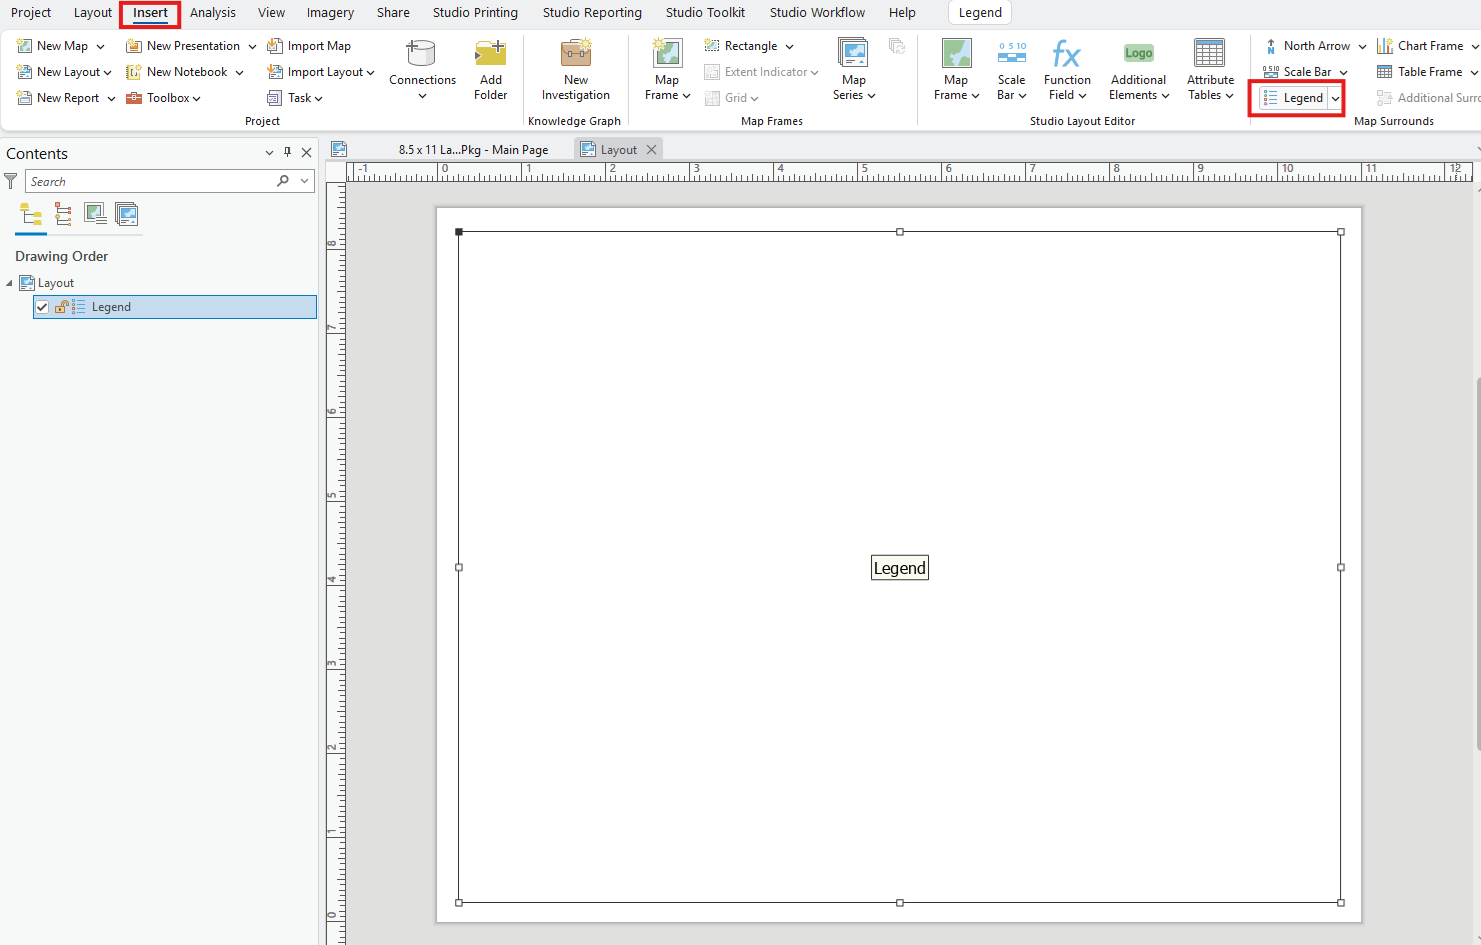The width and height of the screenshot is (1481, 945).
Task: Unpin the Contents panel
Action: (288, 152)
